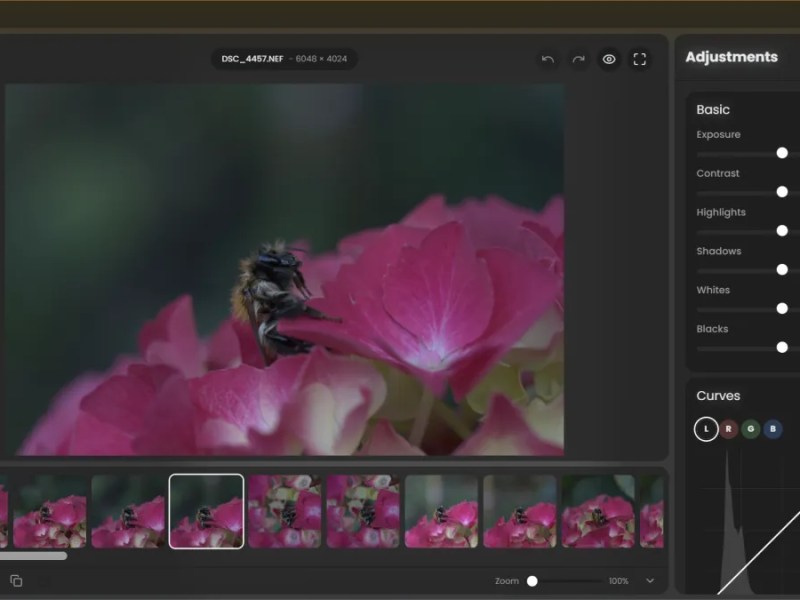Image resolution: width=800 pixels, height=600 pixels.
Task: Select the R curves channel
Action: coord(728,429)
